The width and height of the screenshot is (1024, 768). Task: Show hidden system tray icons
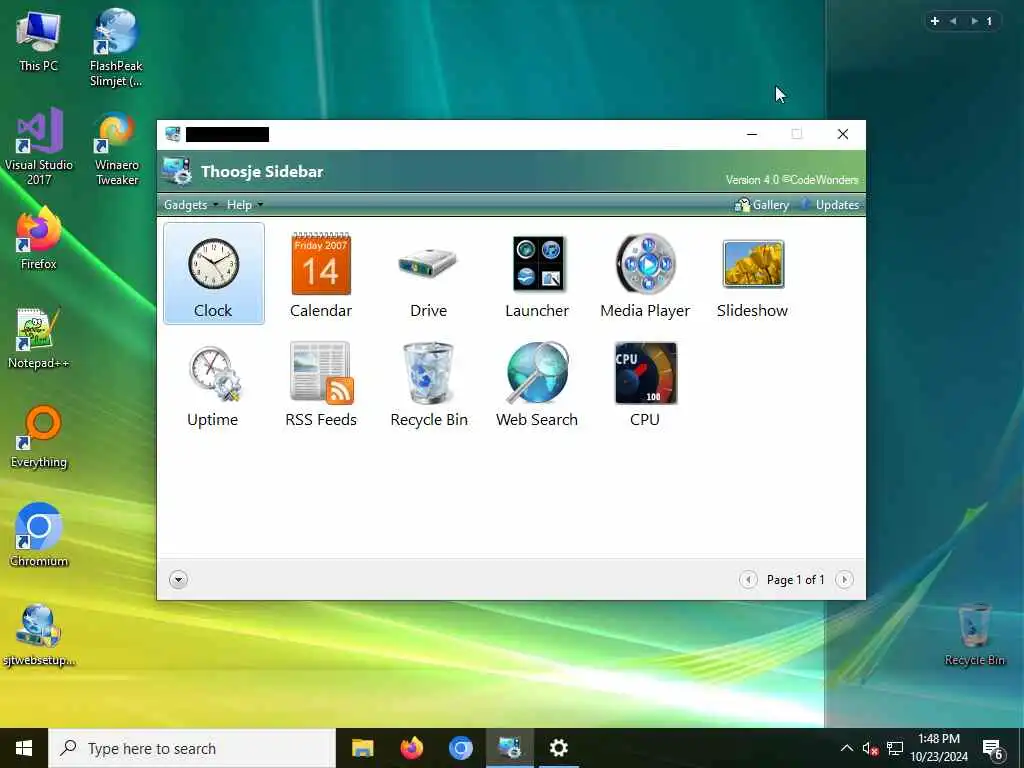pos(846,748)
